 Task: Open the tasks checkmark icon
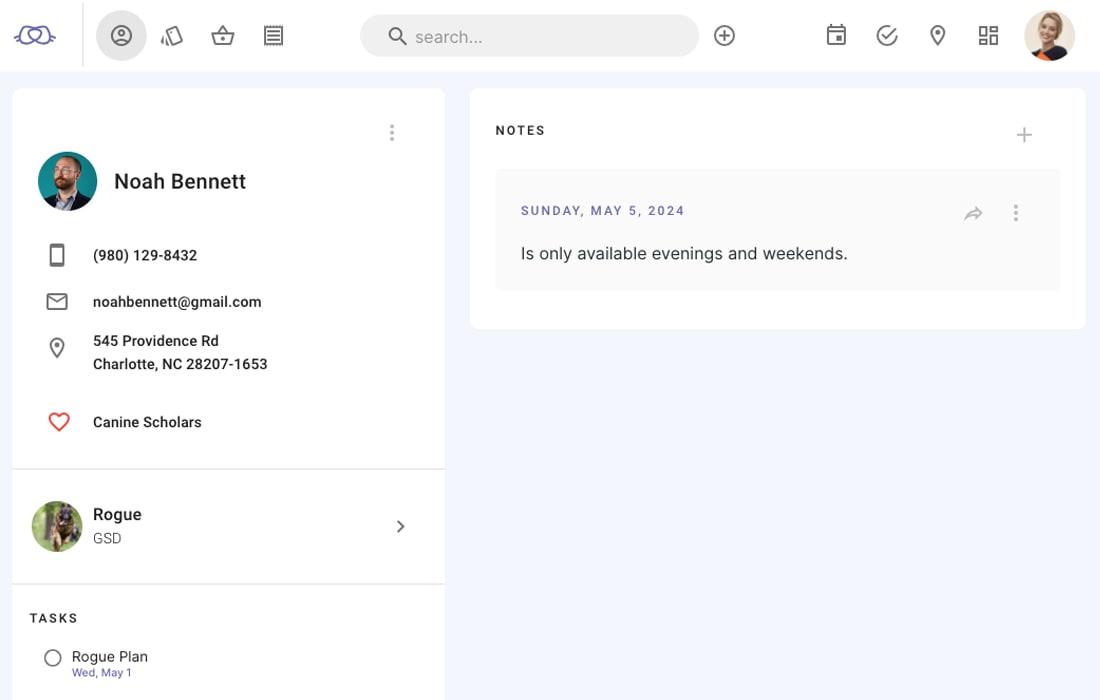click(x=887, y=36)
